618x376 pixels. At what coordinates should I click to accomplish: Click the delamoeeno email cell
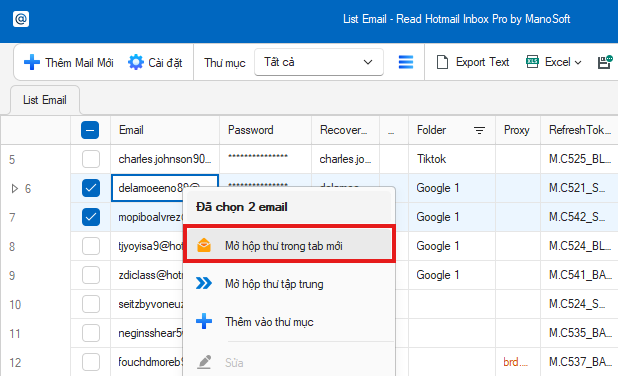tap(165, 188)
